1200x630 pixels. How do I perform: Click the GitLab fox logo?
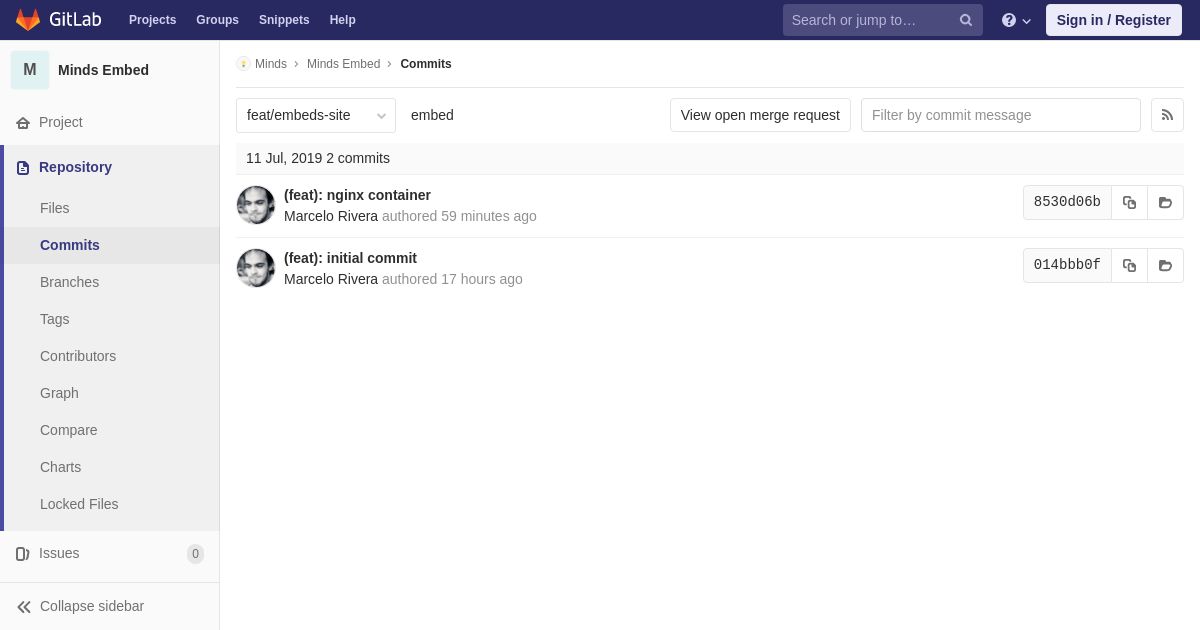coord(28,20)
